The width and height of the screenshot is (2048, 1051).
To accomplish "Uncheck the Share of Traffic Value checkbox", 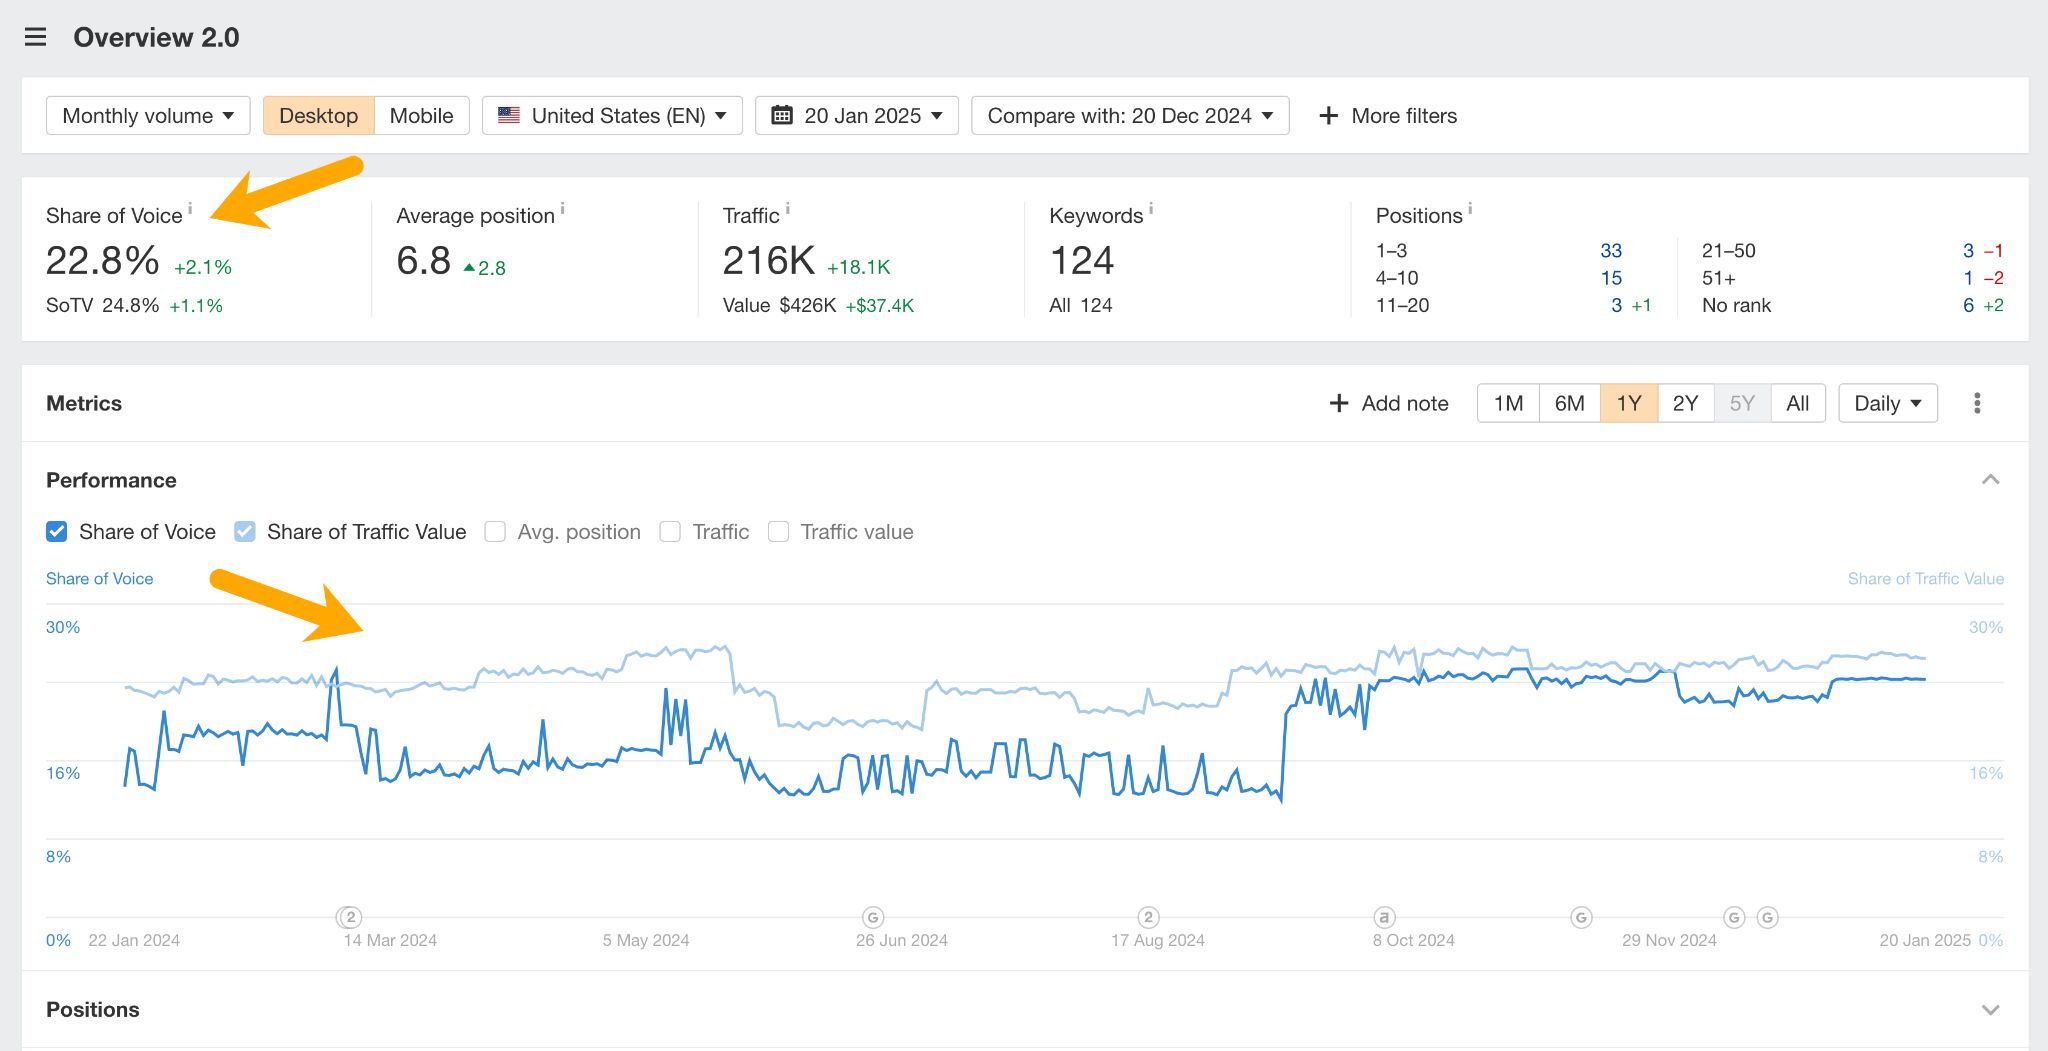I will point(245,531).
